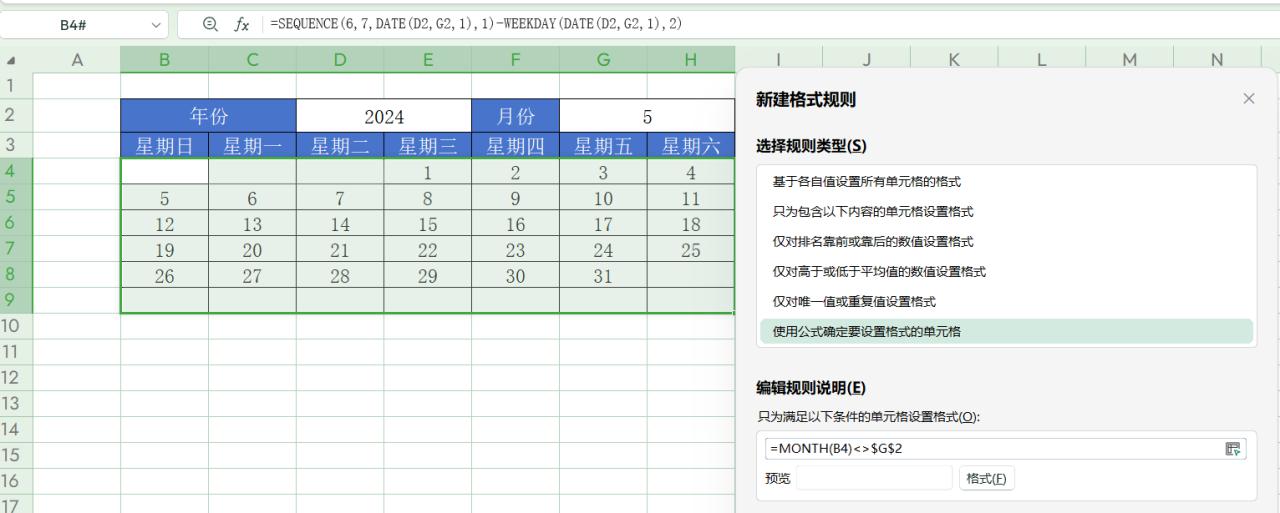Click the 月份 label cell
This screenshot has width=1280, height=513.
pos(515,117)
